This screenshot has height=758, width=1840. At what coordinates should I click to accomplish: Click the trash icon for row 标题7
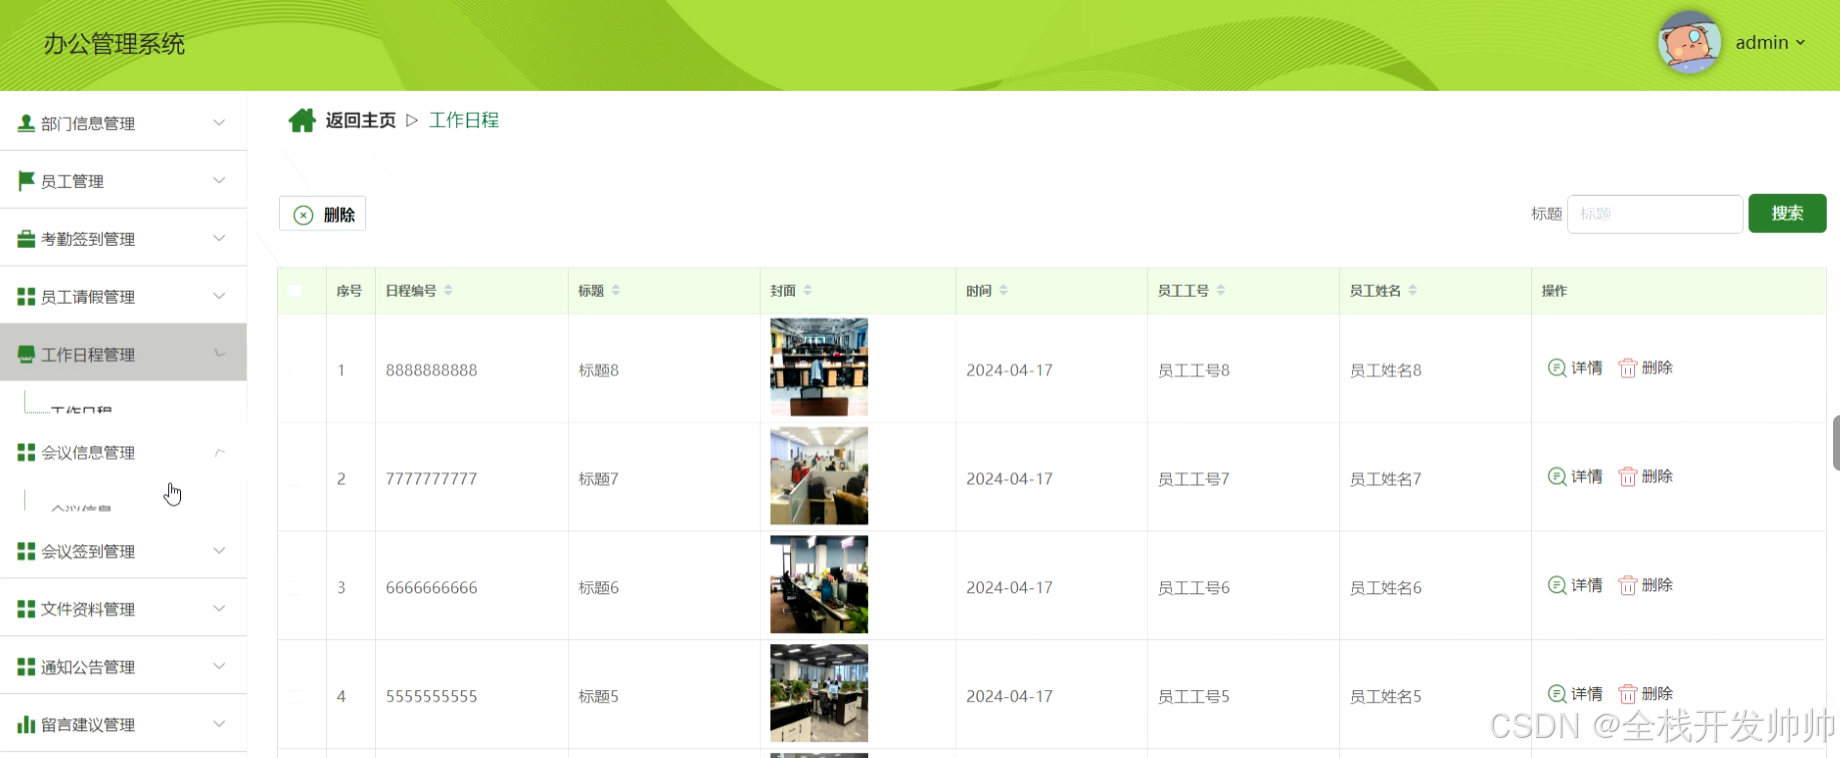[x=1628, y=477]
